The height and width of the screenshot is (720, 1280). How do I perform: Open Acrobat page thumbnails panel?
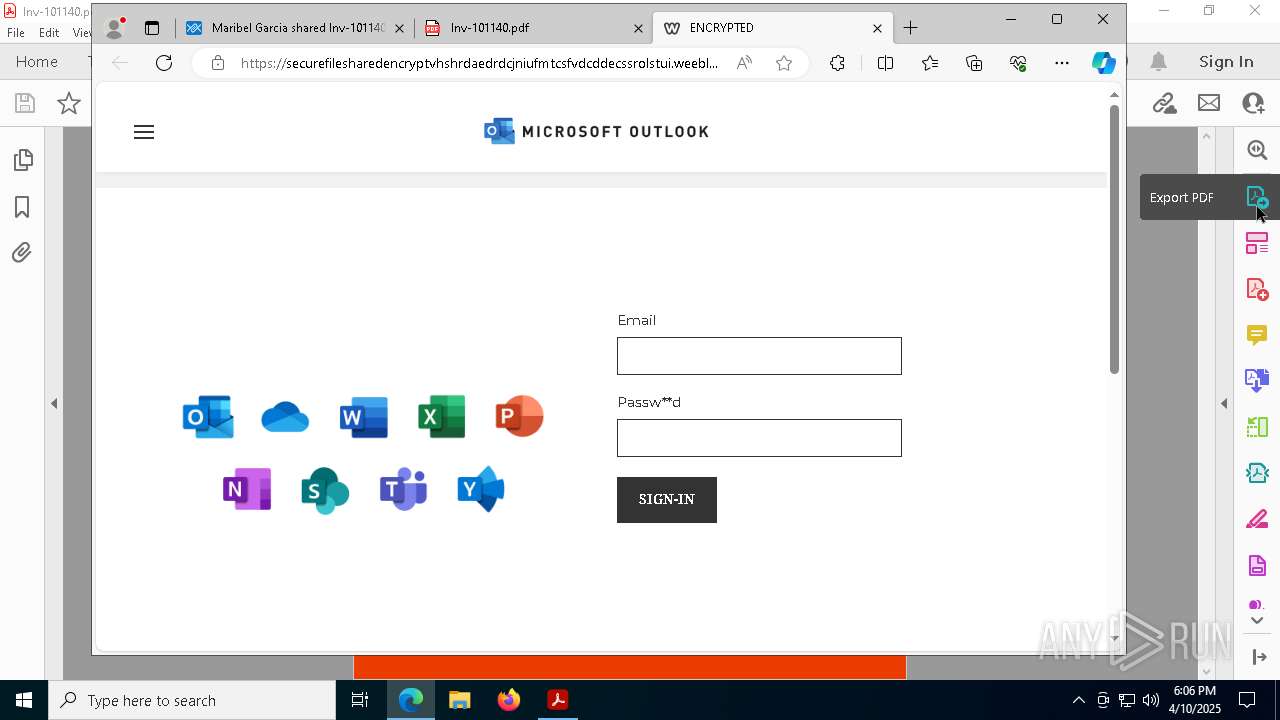pyautogui.click(x=22, y=160)
